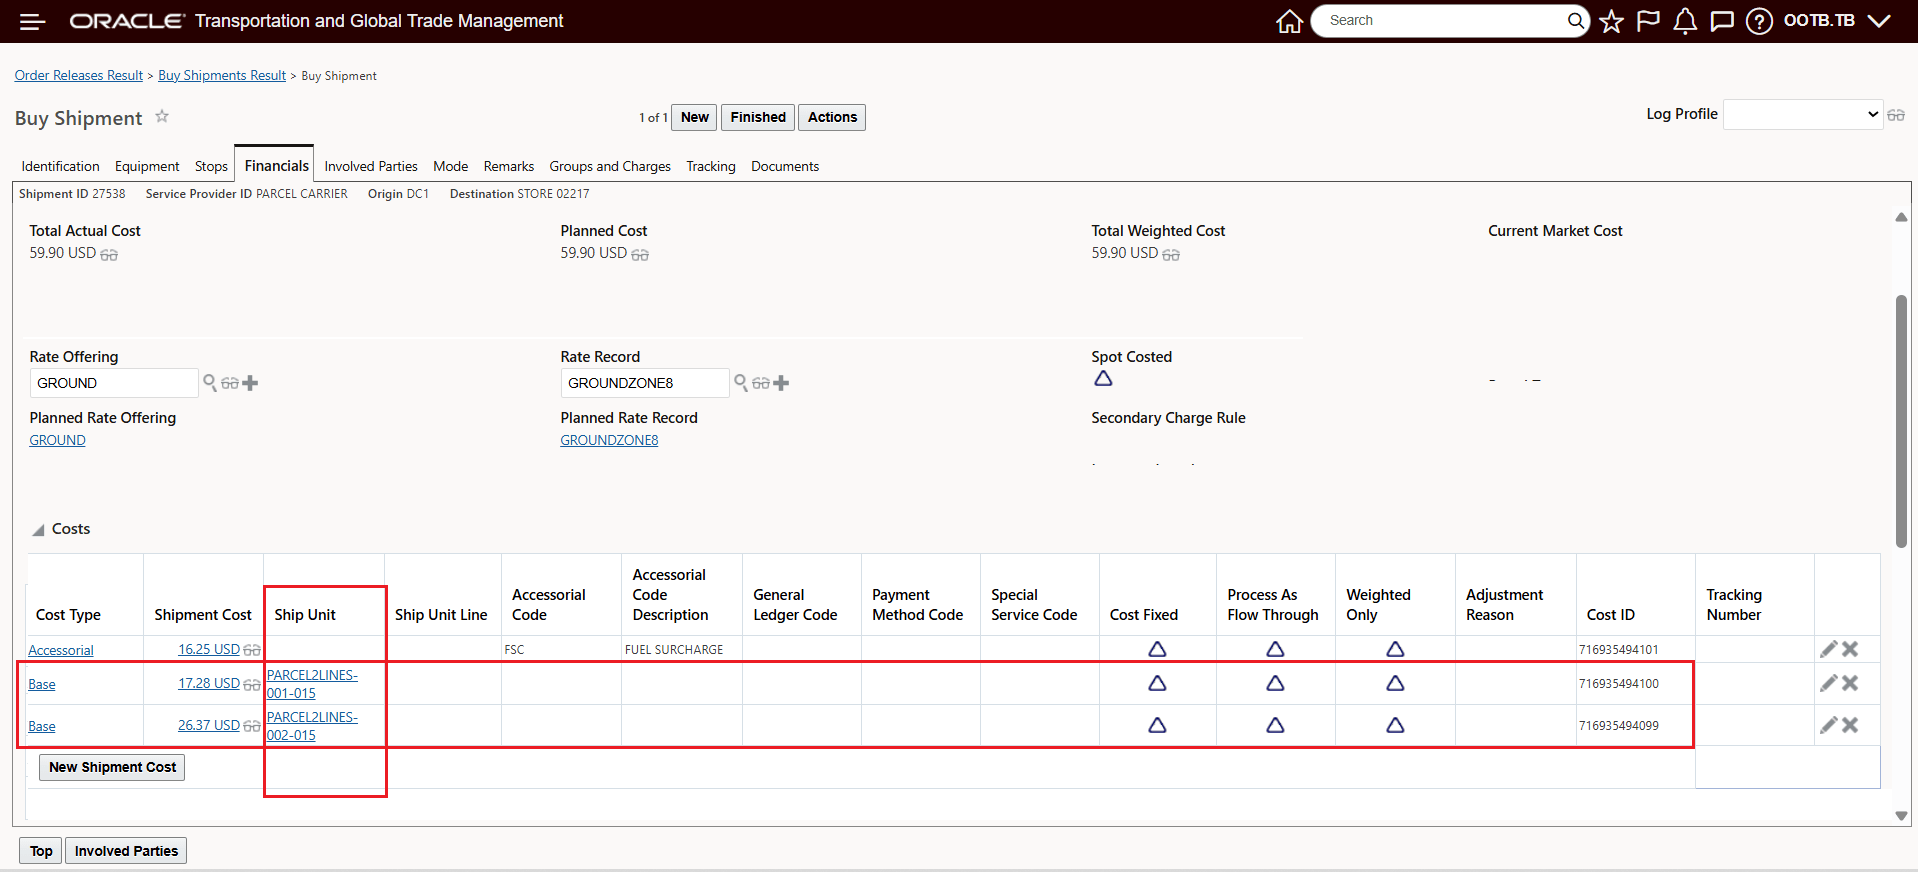Select the Mode tab
The image size is (1918, 872).
(450, 166)
